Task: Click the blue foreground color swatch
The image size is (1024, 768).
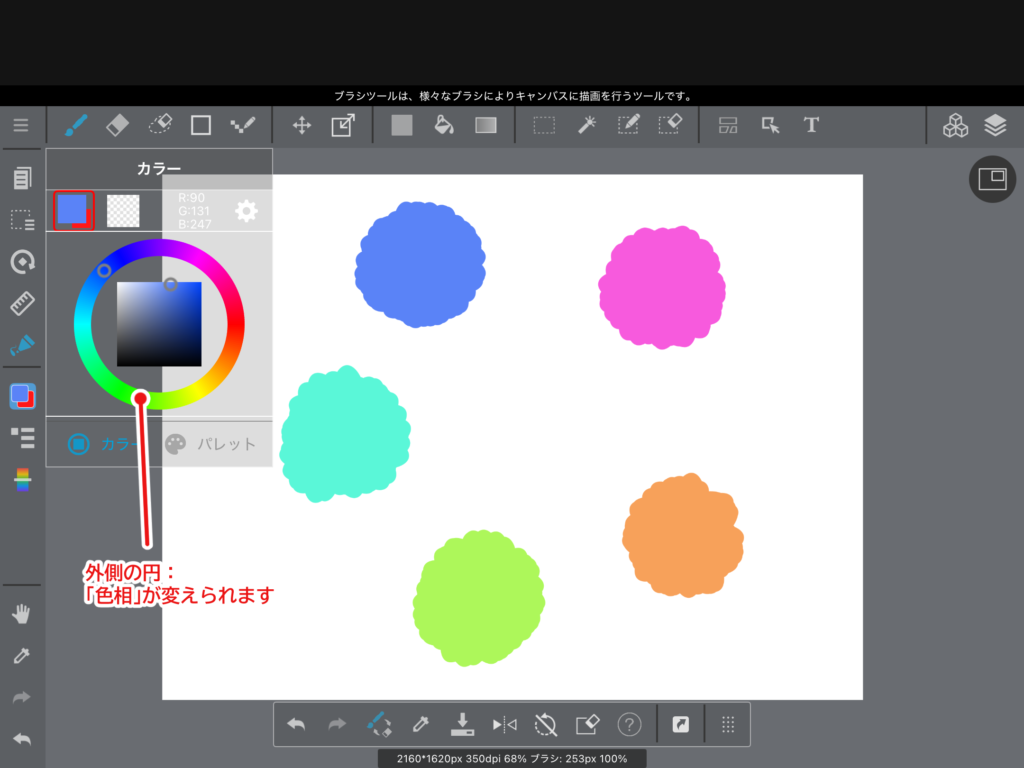Action: (73, 210)
